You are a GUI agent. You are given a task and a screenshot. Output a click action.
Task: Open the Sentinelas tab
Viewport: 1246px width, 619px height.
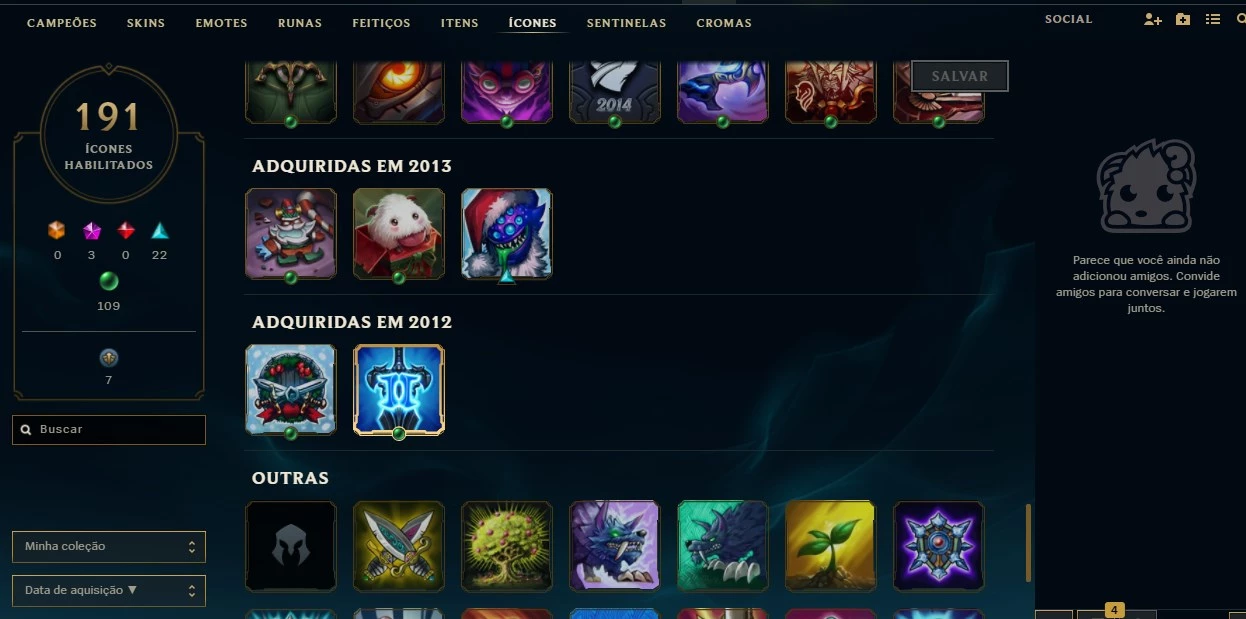626,23
